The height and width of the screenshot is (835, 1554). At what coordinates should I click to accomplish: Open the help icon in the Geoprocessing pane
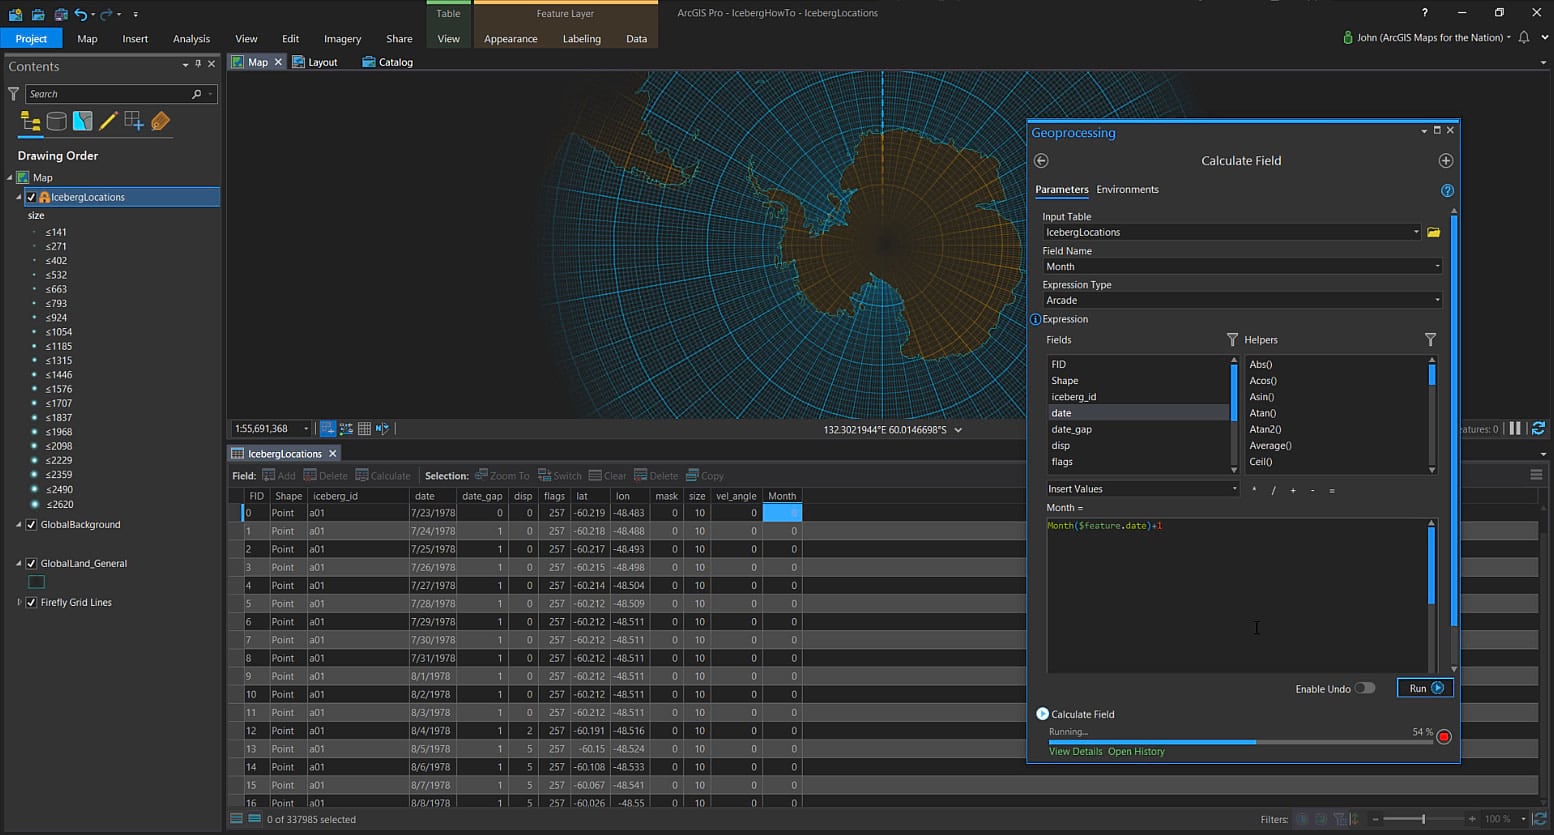click(1446, 190)
